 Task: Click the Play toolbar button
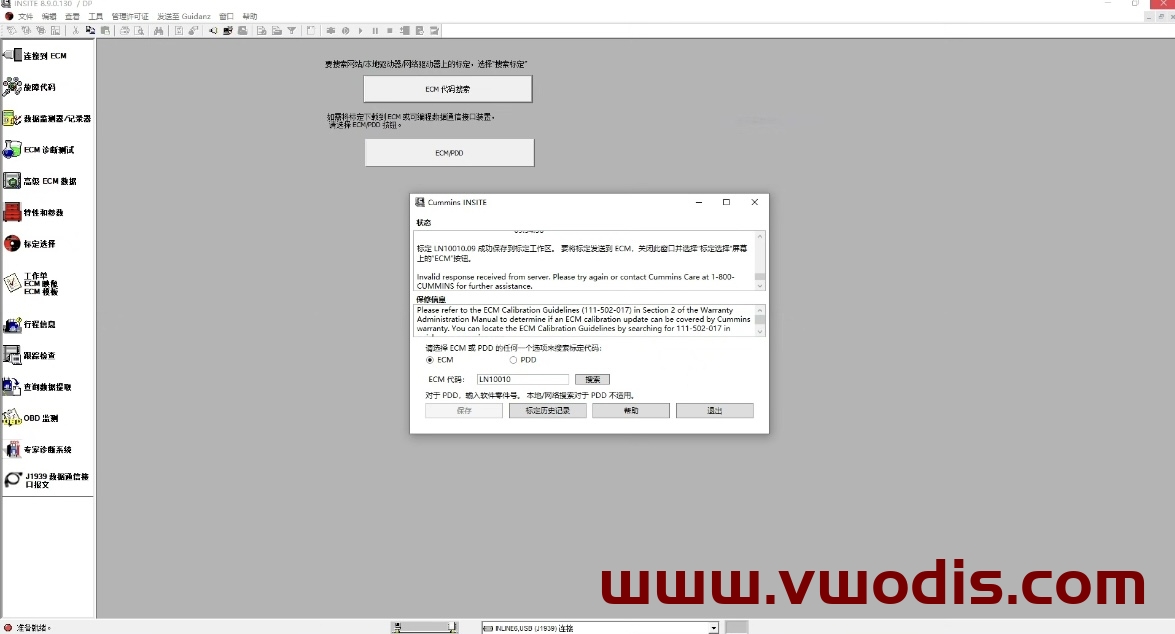(360, 31)
